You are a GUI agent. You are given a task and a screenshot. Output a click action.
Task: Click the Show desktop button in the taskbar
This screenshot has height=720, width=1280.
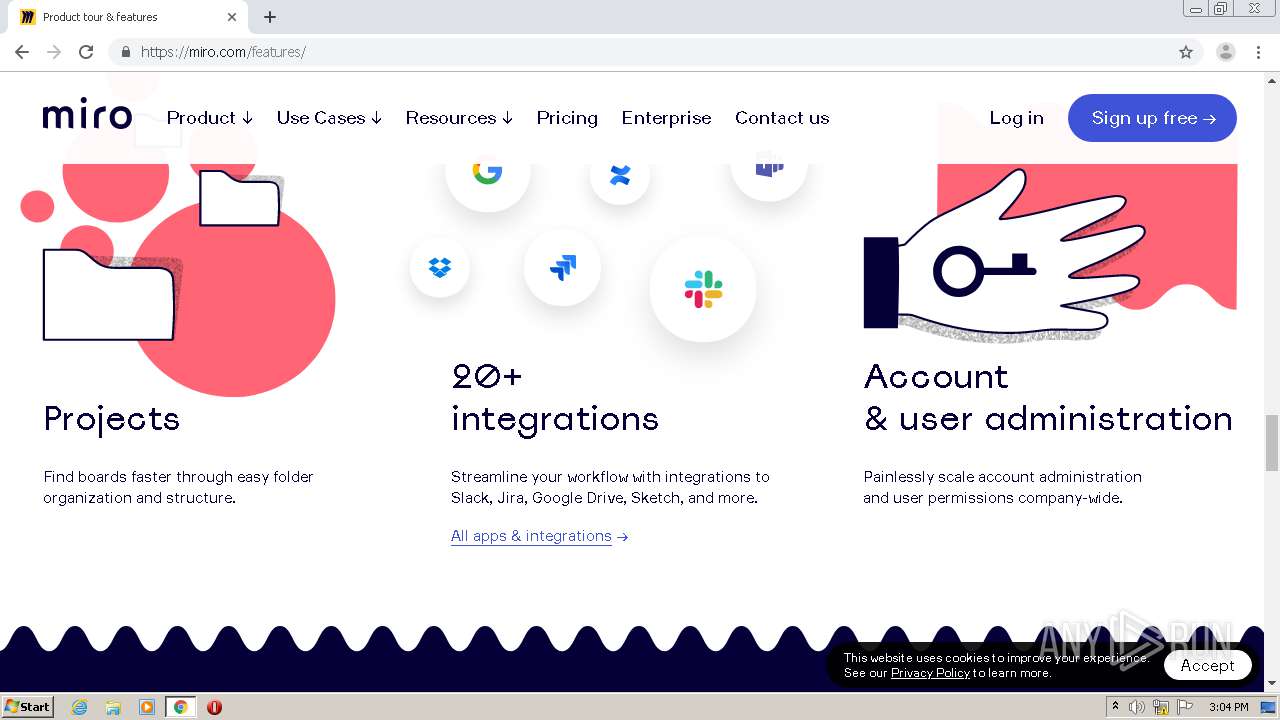coord(1268,707)
